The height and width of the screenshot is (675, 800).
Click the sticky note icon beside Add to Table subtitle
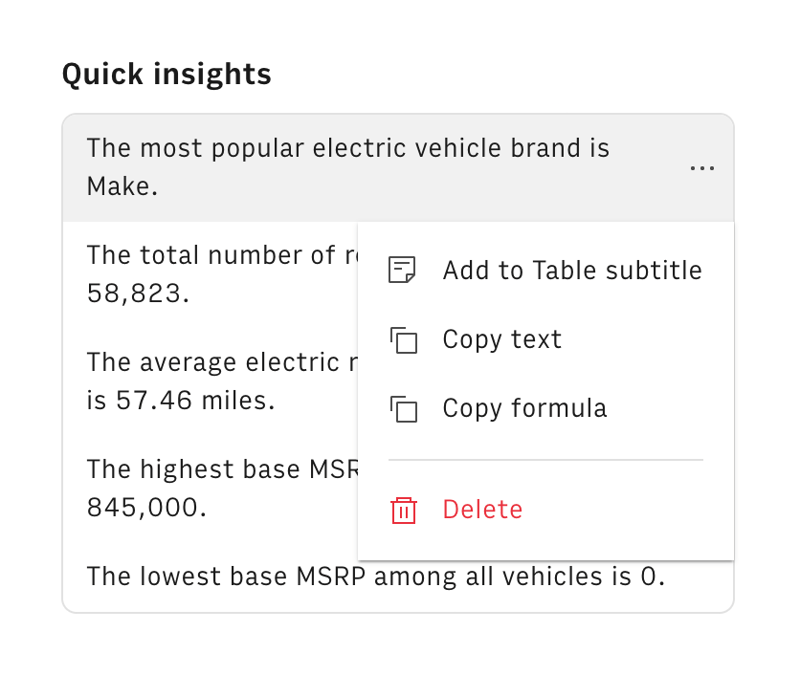coord(402,271)
